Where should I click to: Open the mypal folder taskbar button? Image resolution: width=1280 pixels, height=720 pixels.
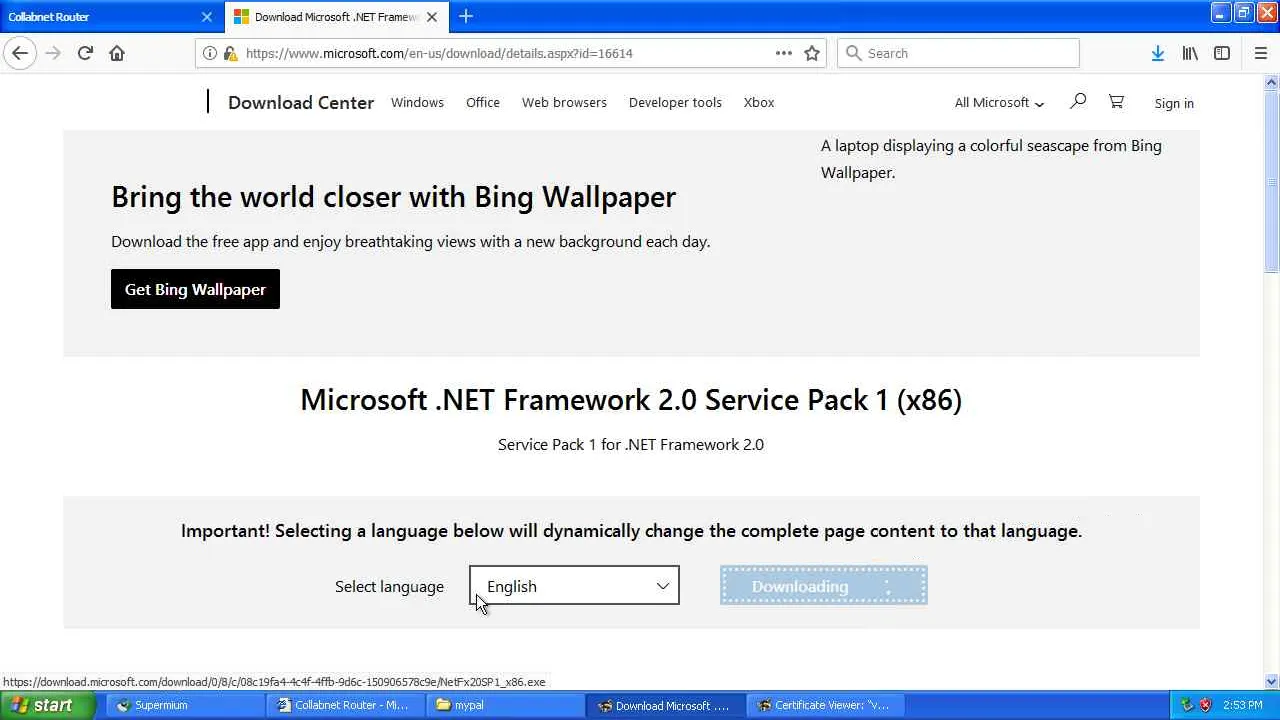pos(505,705)
